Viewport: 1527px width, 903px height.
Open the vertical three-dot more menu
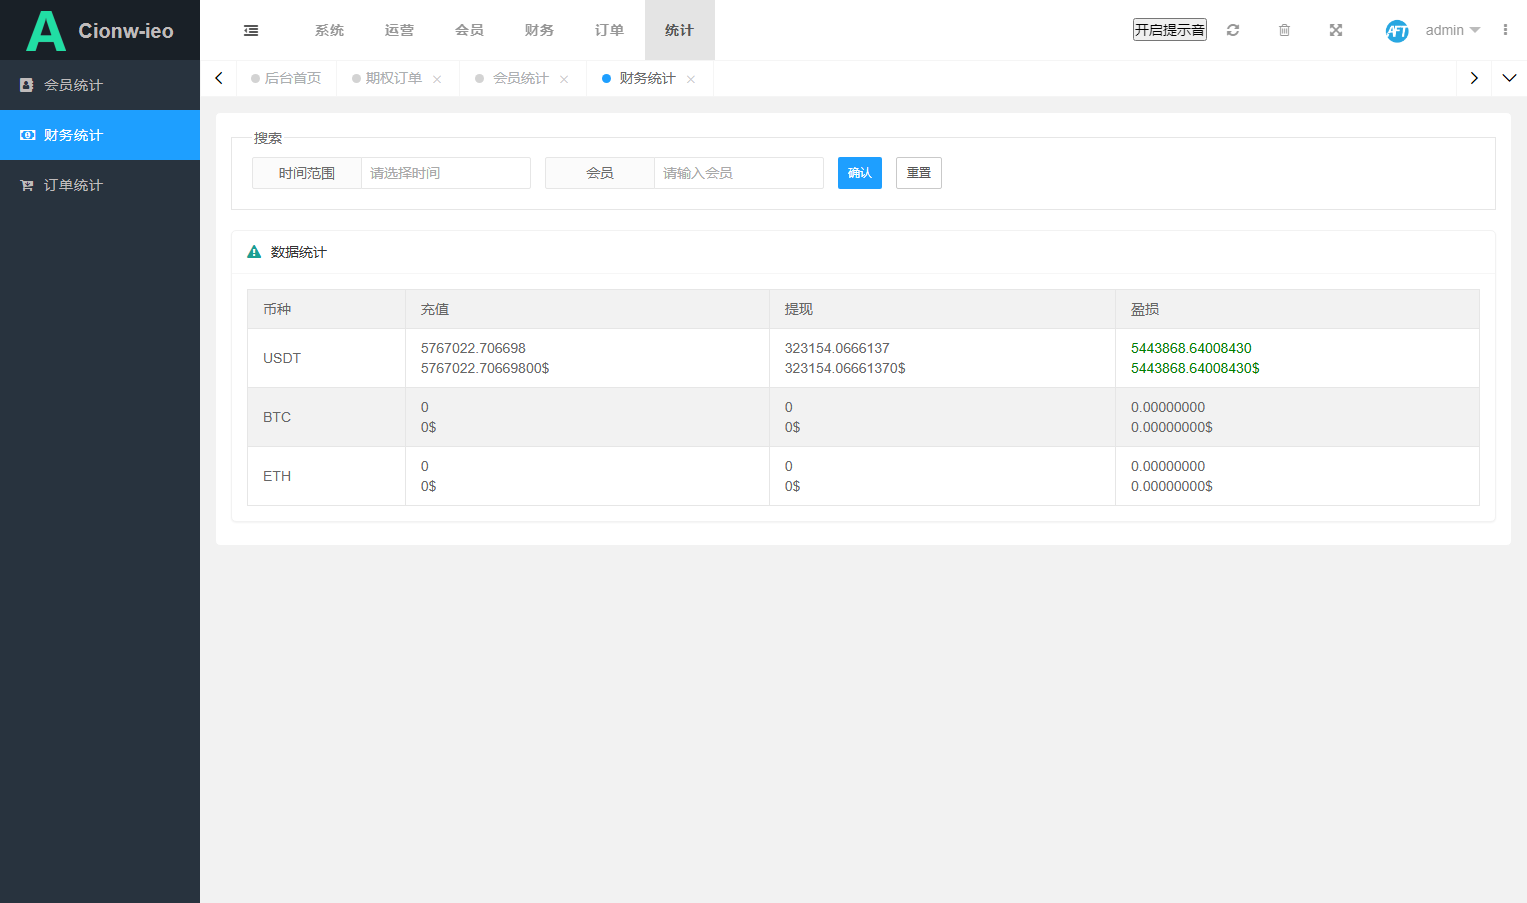tap(1505, 30)
